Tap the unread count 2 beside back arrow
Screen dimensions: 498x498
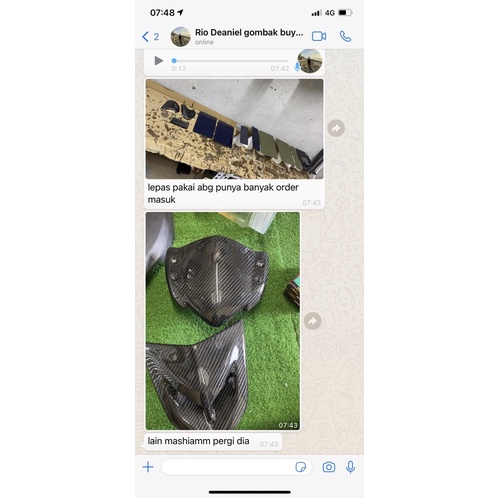click(x=156, y=37)
